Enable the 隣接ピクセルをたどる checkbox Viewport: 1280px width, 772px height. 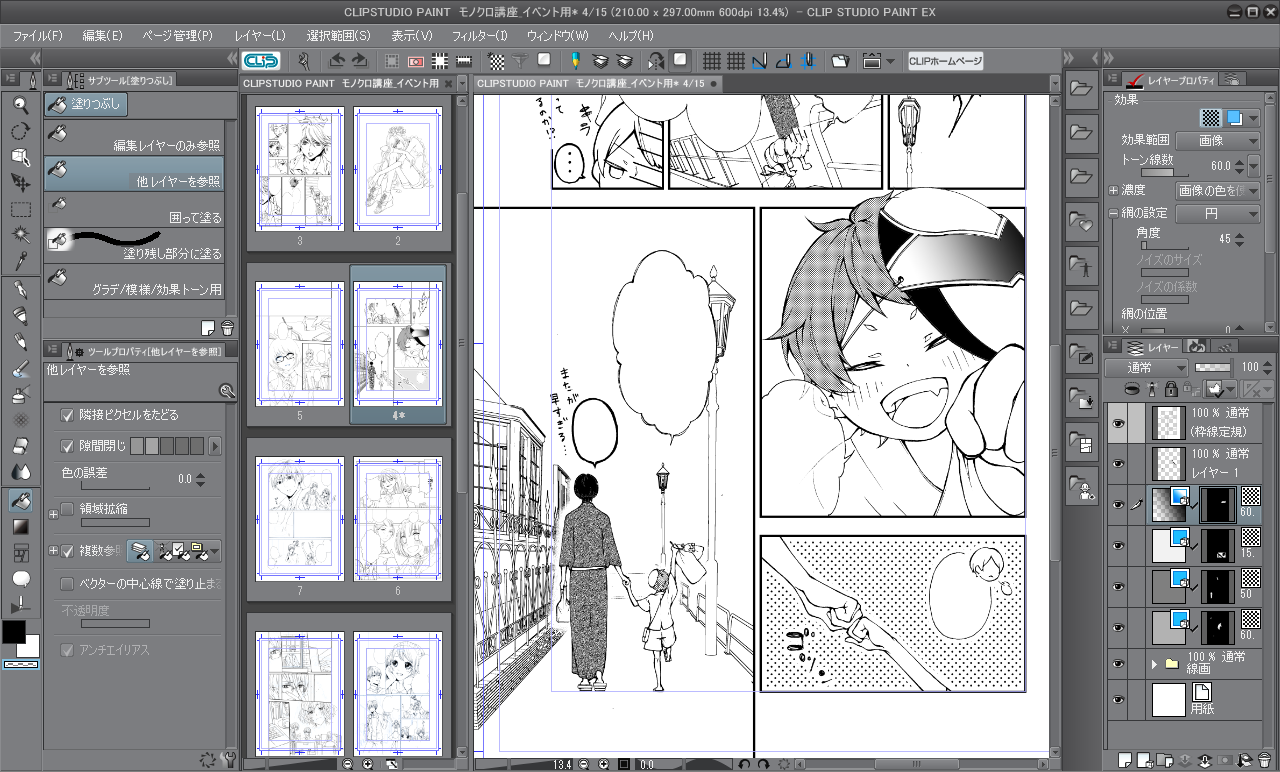click(x=67, y=415)
